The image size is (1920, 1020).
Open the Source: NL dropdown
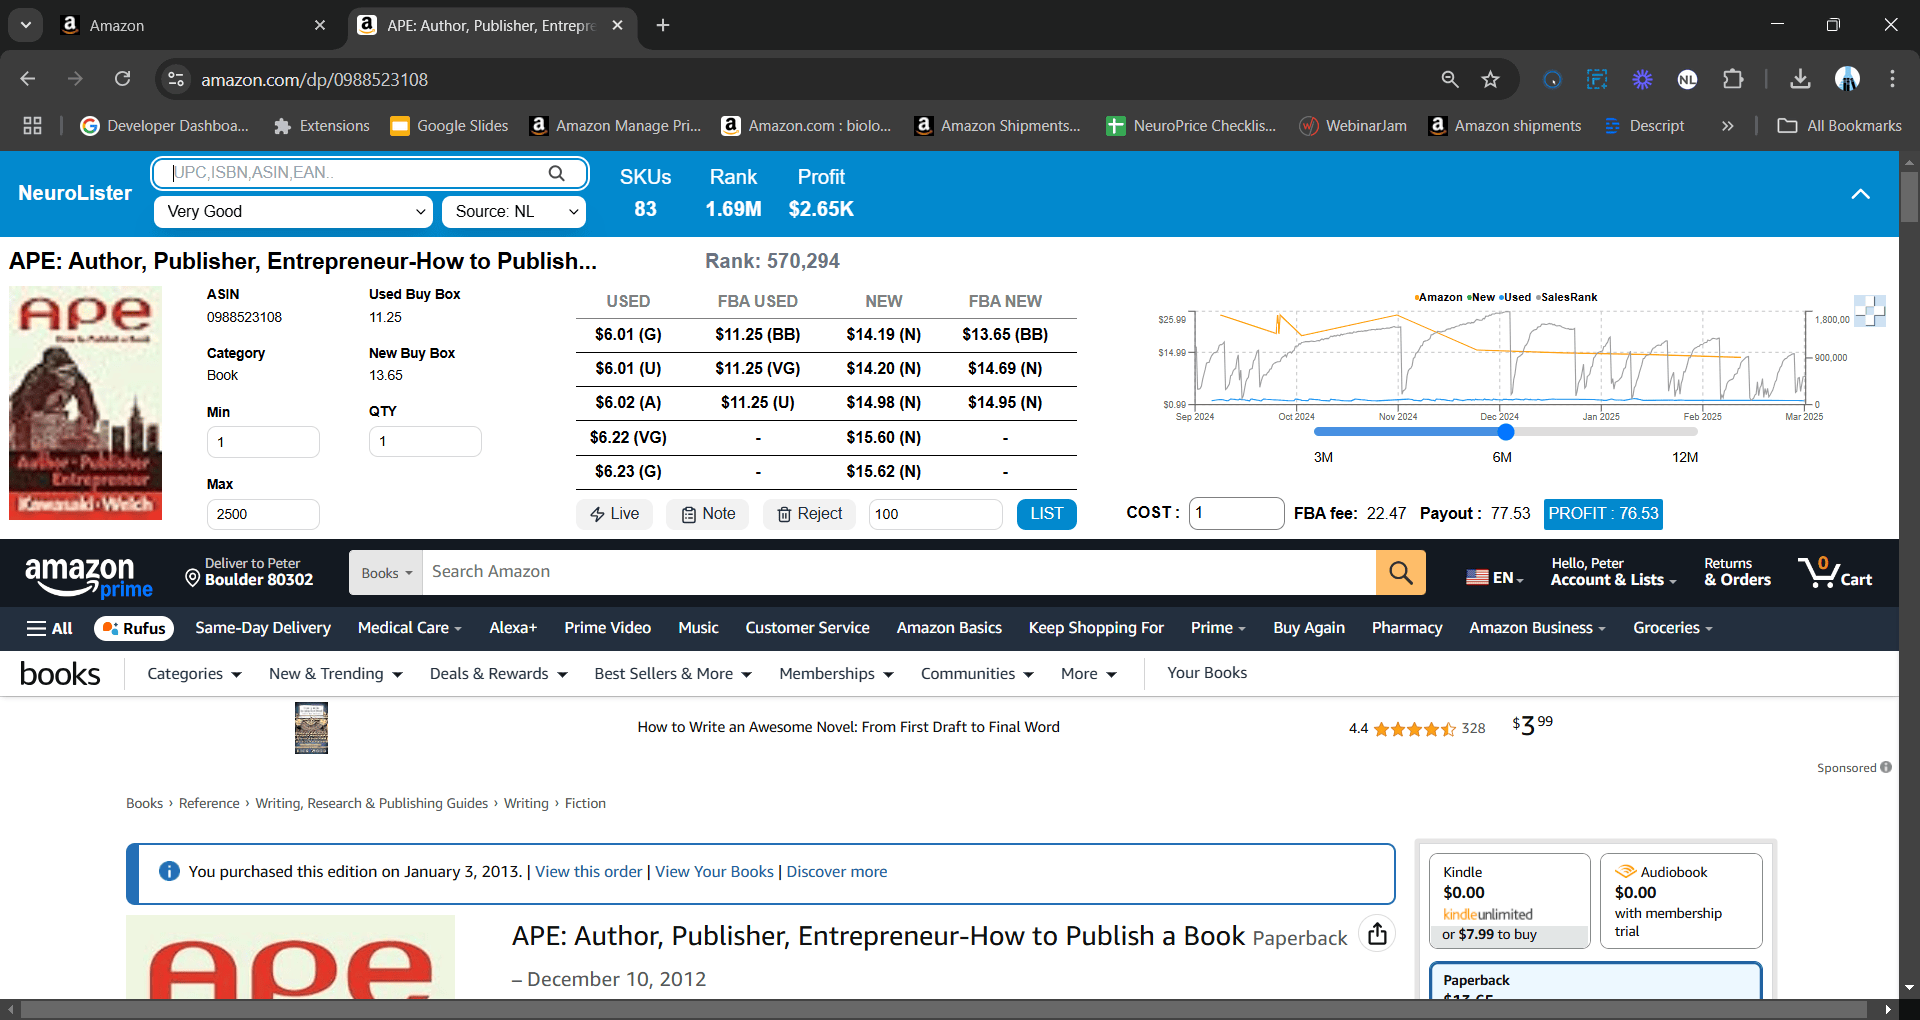click(x=514, y=212)
